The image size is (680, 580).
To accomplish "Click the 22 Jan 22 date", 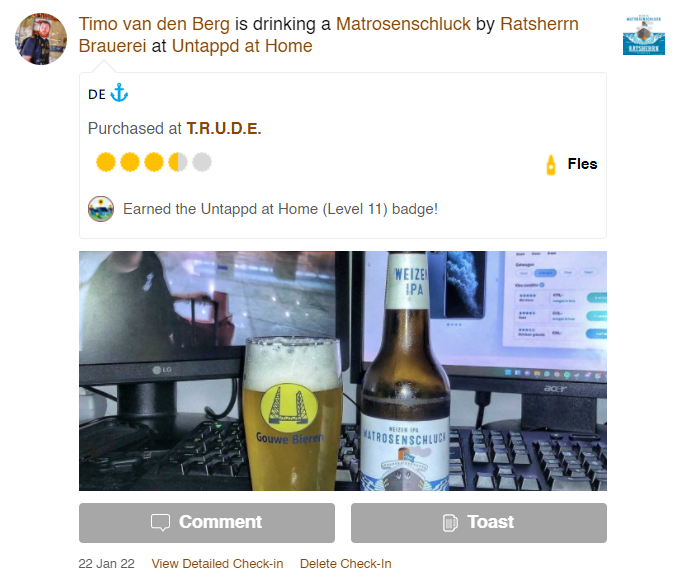I will pos(107,564).
